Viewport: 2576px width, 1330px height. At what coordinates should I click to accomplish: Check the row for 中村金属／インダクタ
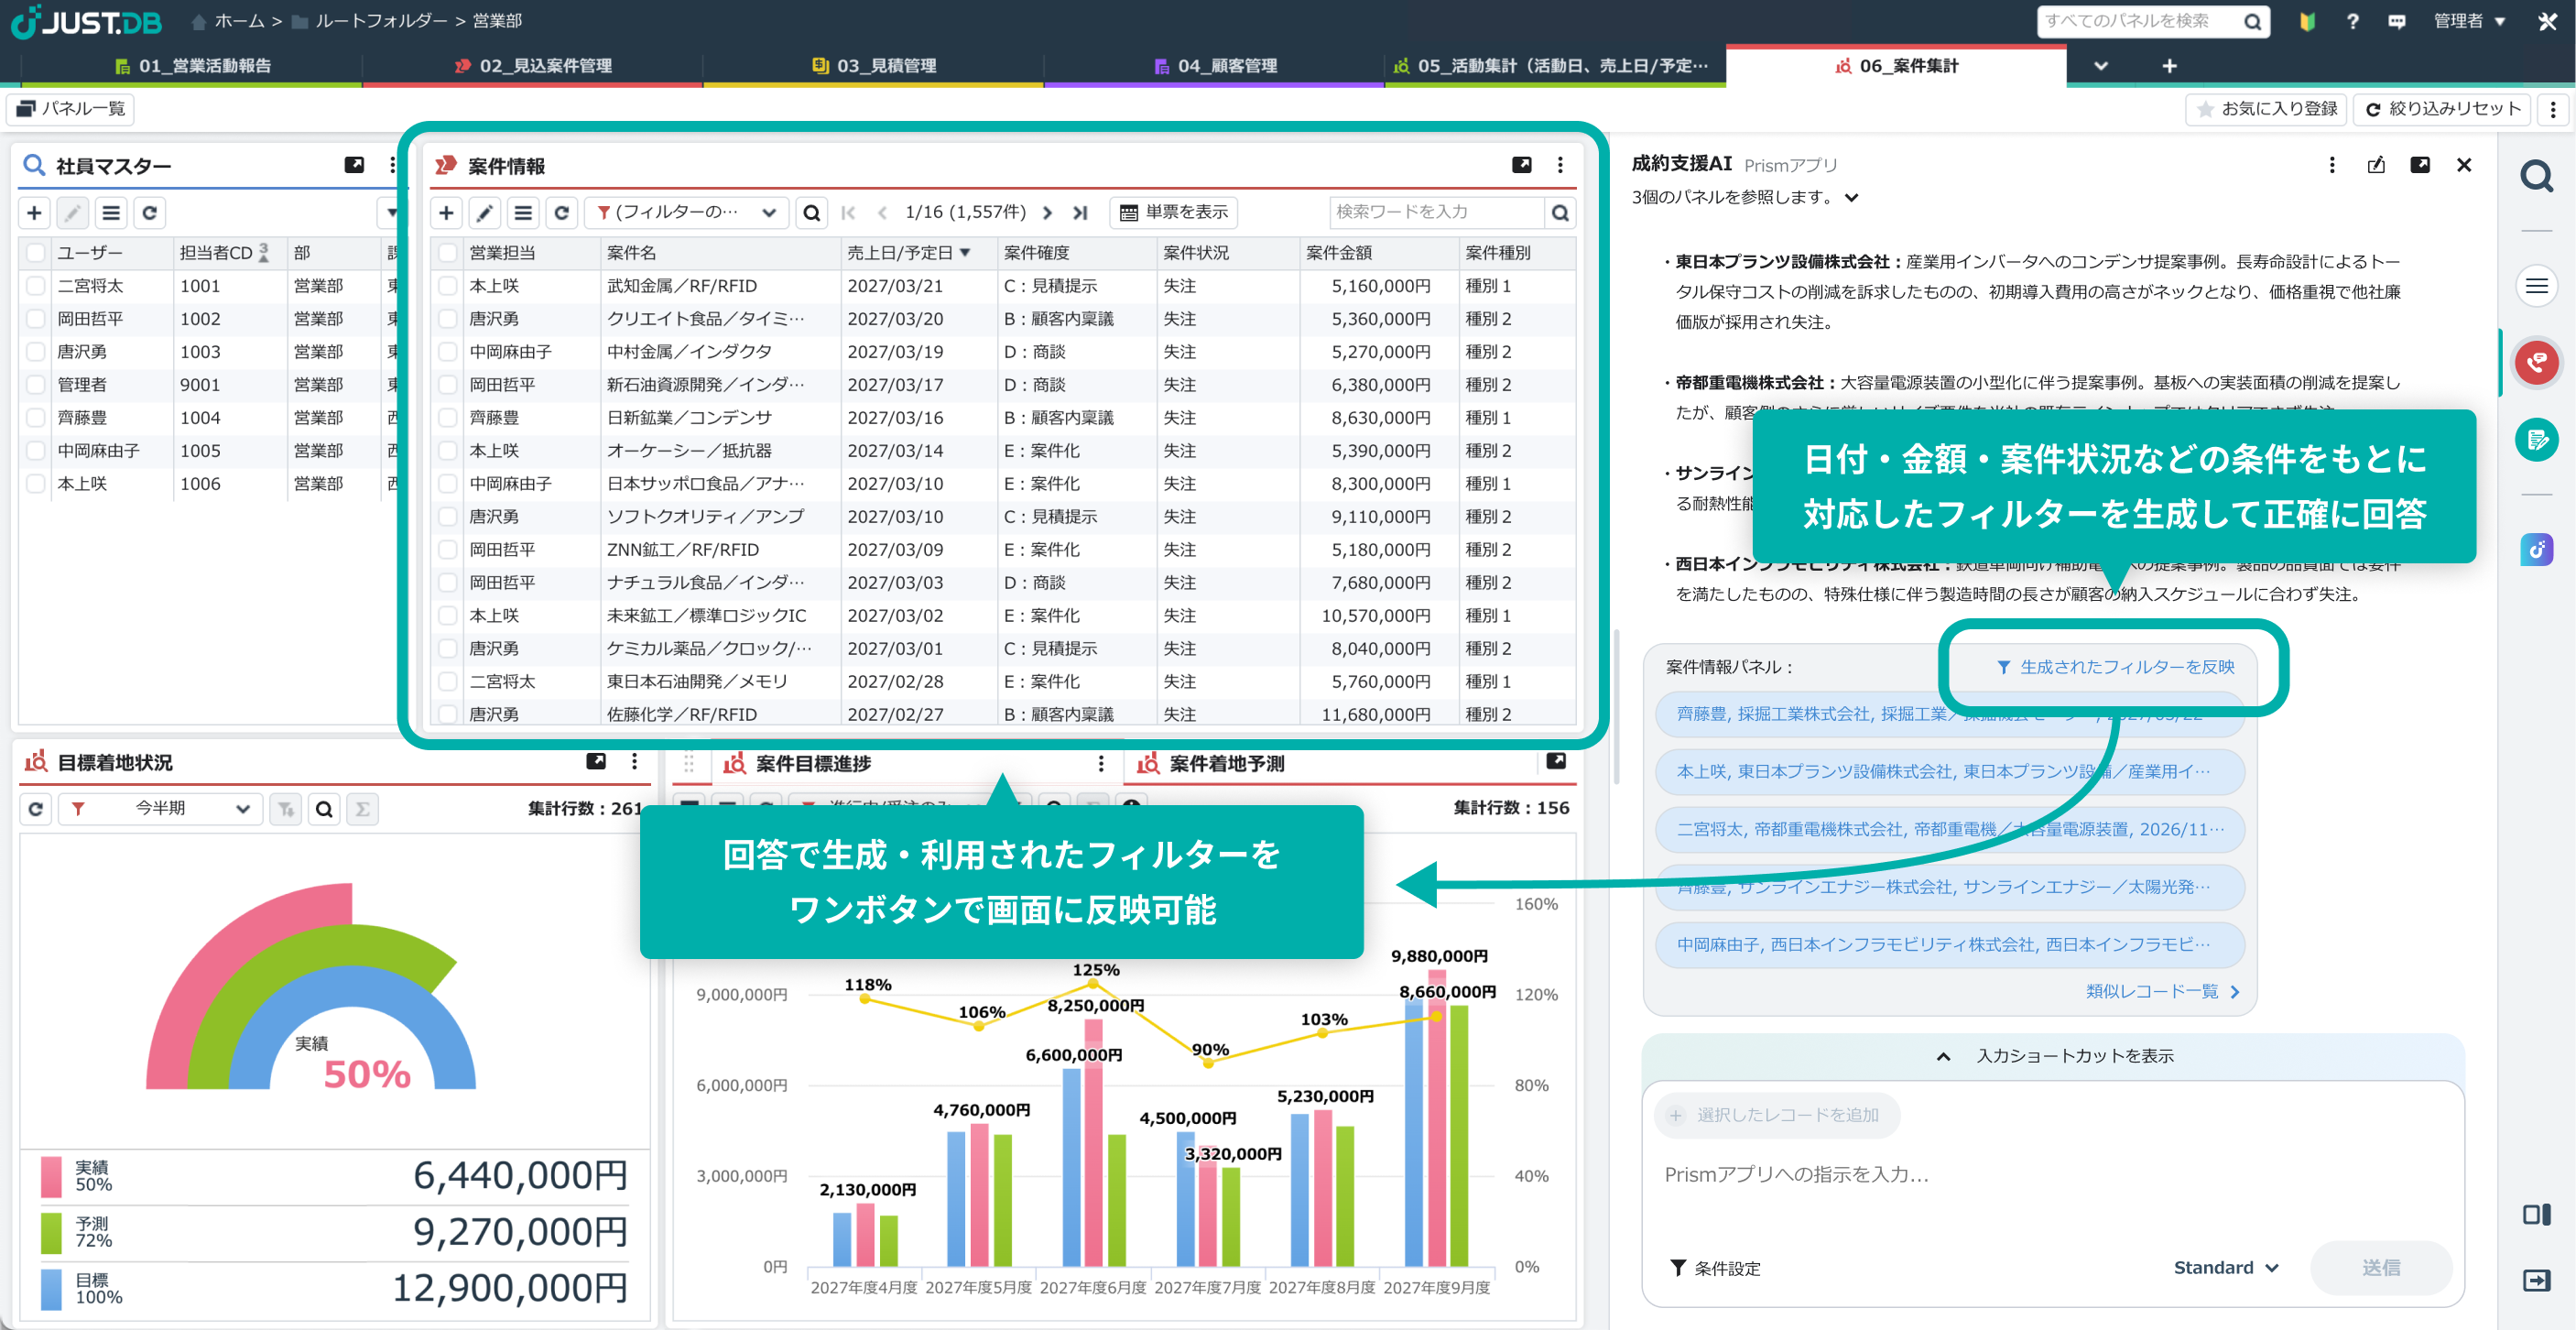point(448,352)
